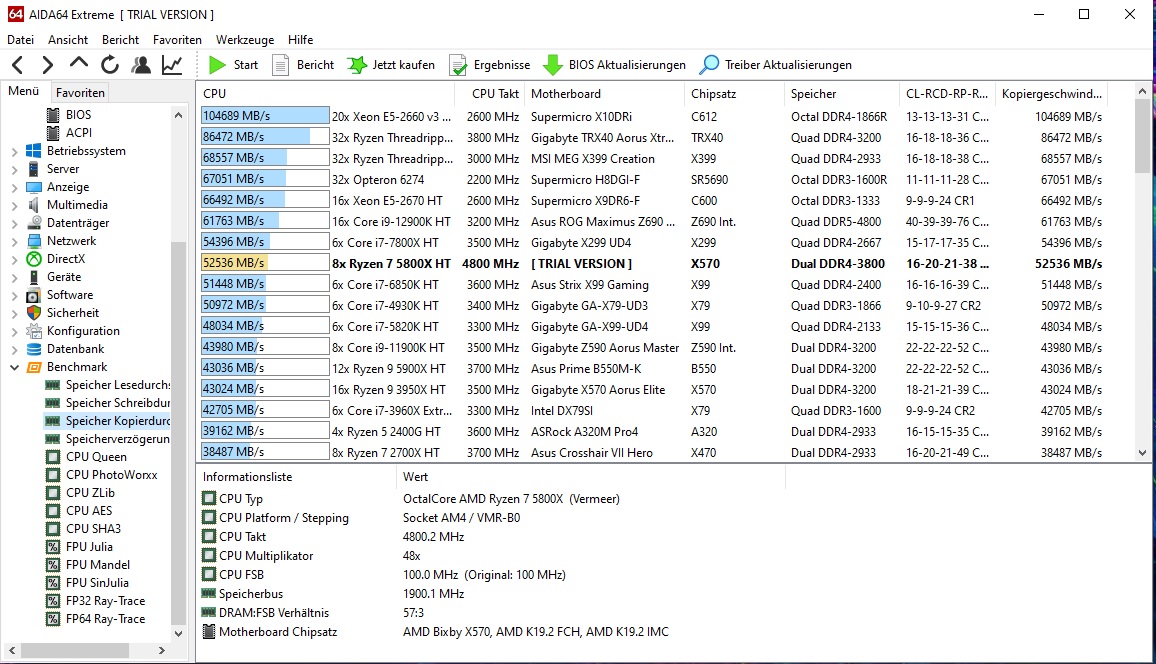
Task: Click the BIOS Aktualisierungen download icon
Action: tap(553, 65)
